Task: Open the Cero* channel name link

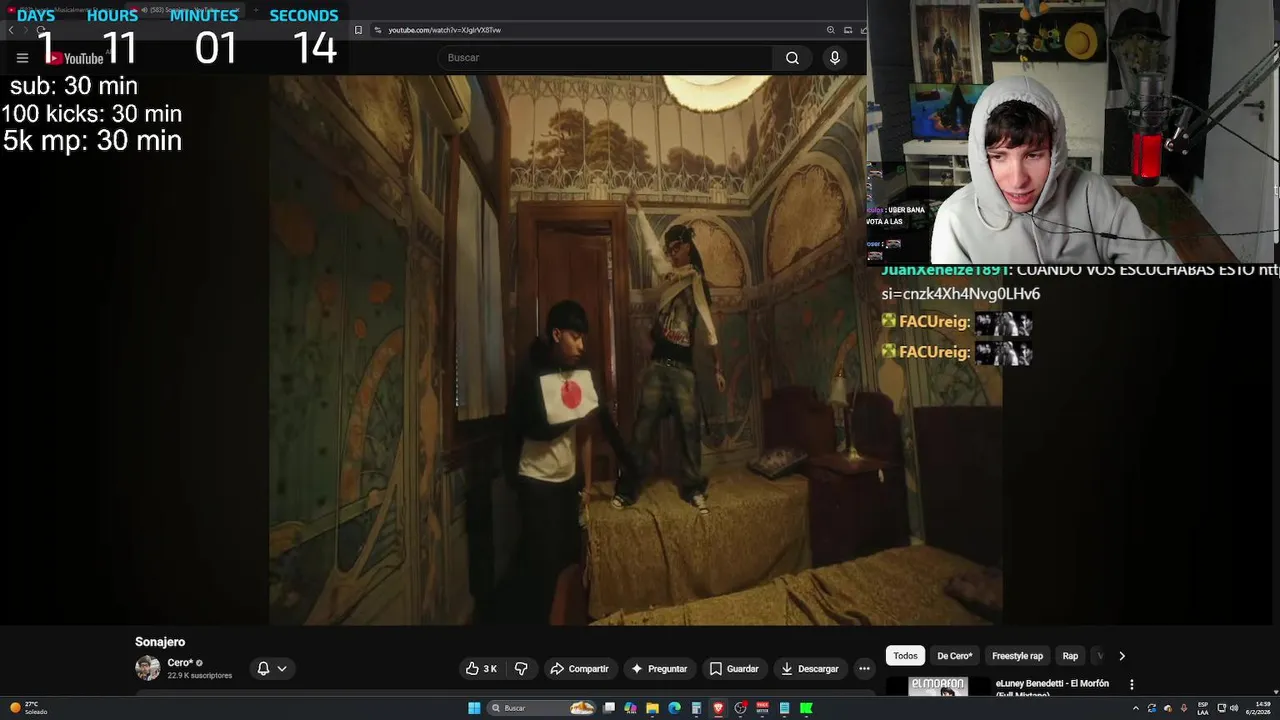Action: [180, 663]
